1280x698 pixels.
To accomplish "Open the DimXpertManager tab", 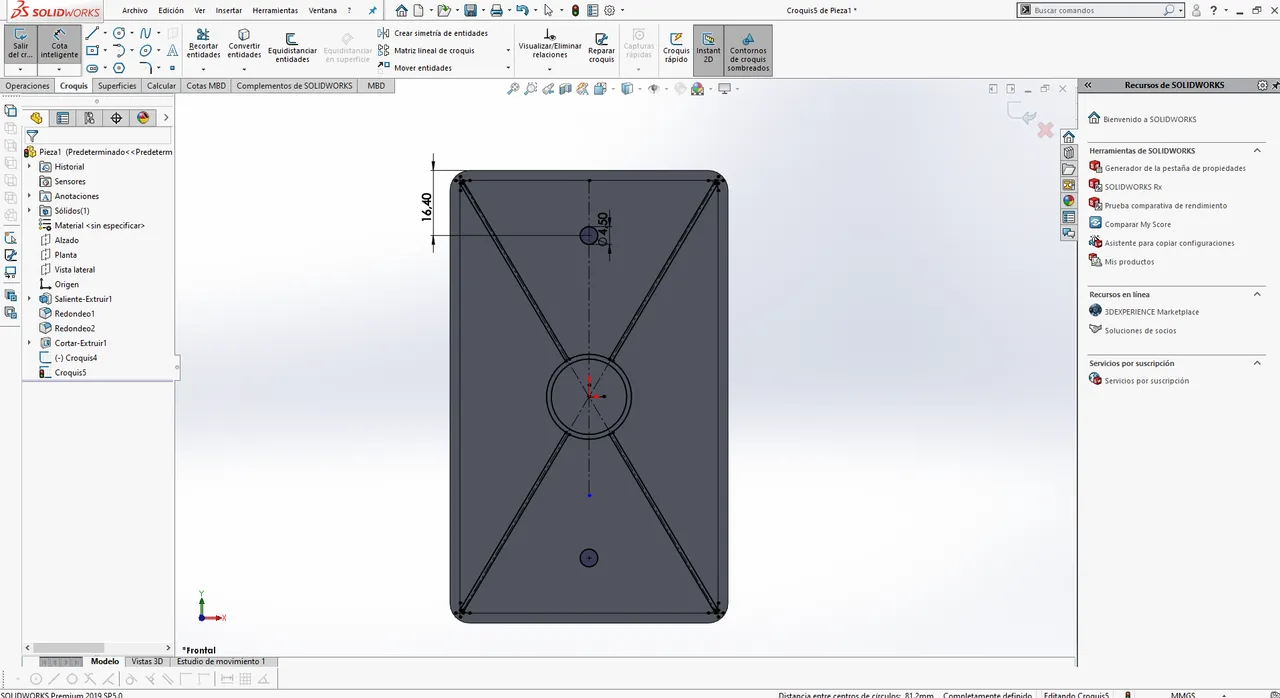I will 116,118.
